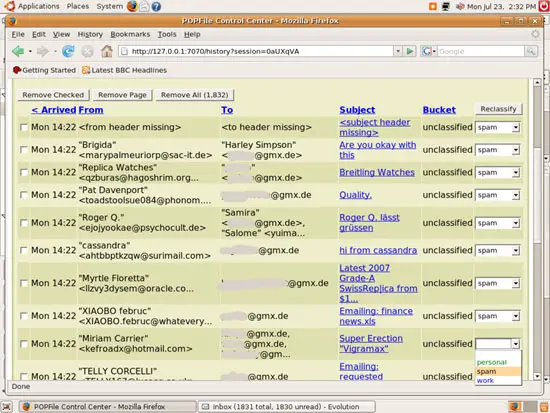This screenshot has height=413, width=550.
Task: Open the Tools menu
Action: pyautogui.click(x=167, y=34)
